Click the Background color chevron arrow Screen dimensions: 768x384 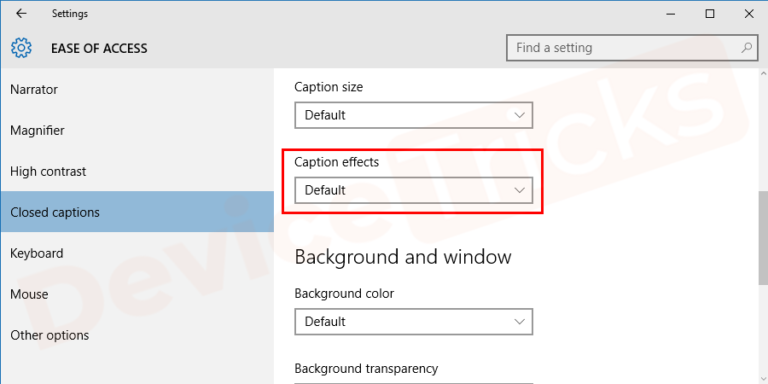pyautogui.click(x=519, y=322)
